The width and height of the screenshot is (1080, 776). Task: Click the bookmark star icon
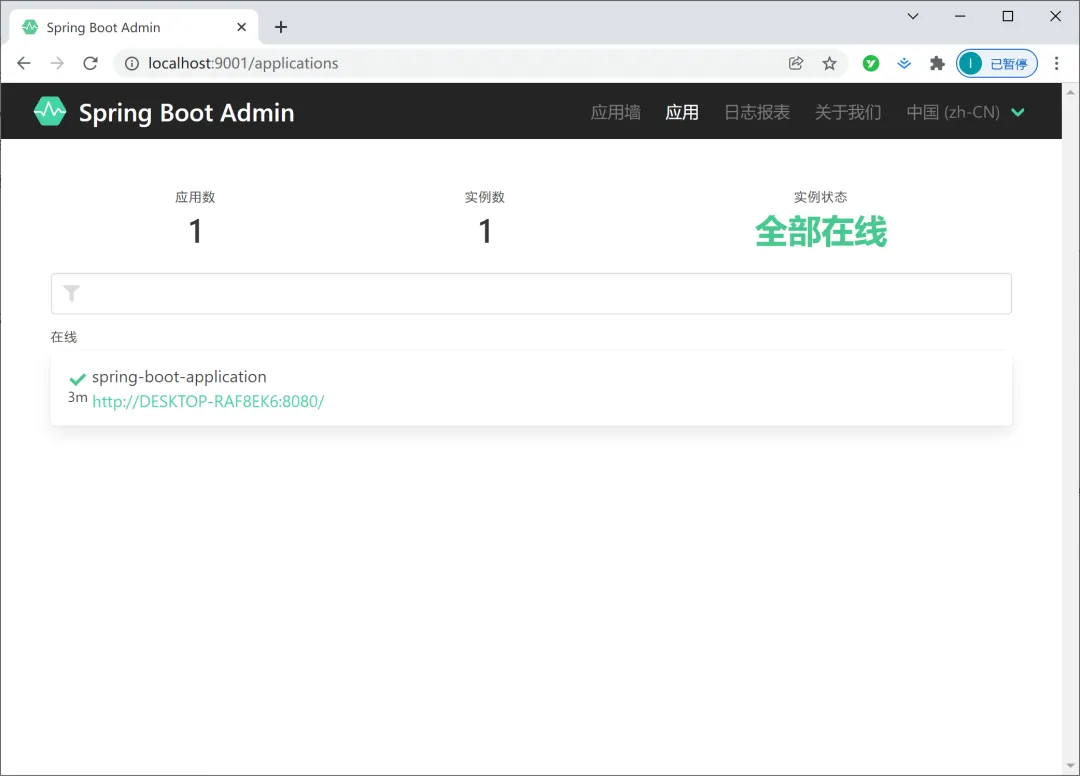click(830, 63)
